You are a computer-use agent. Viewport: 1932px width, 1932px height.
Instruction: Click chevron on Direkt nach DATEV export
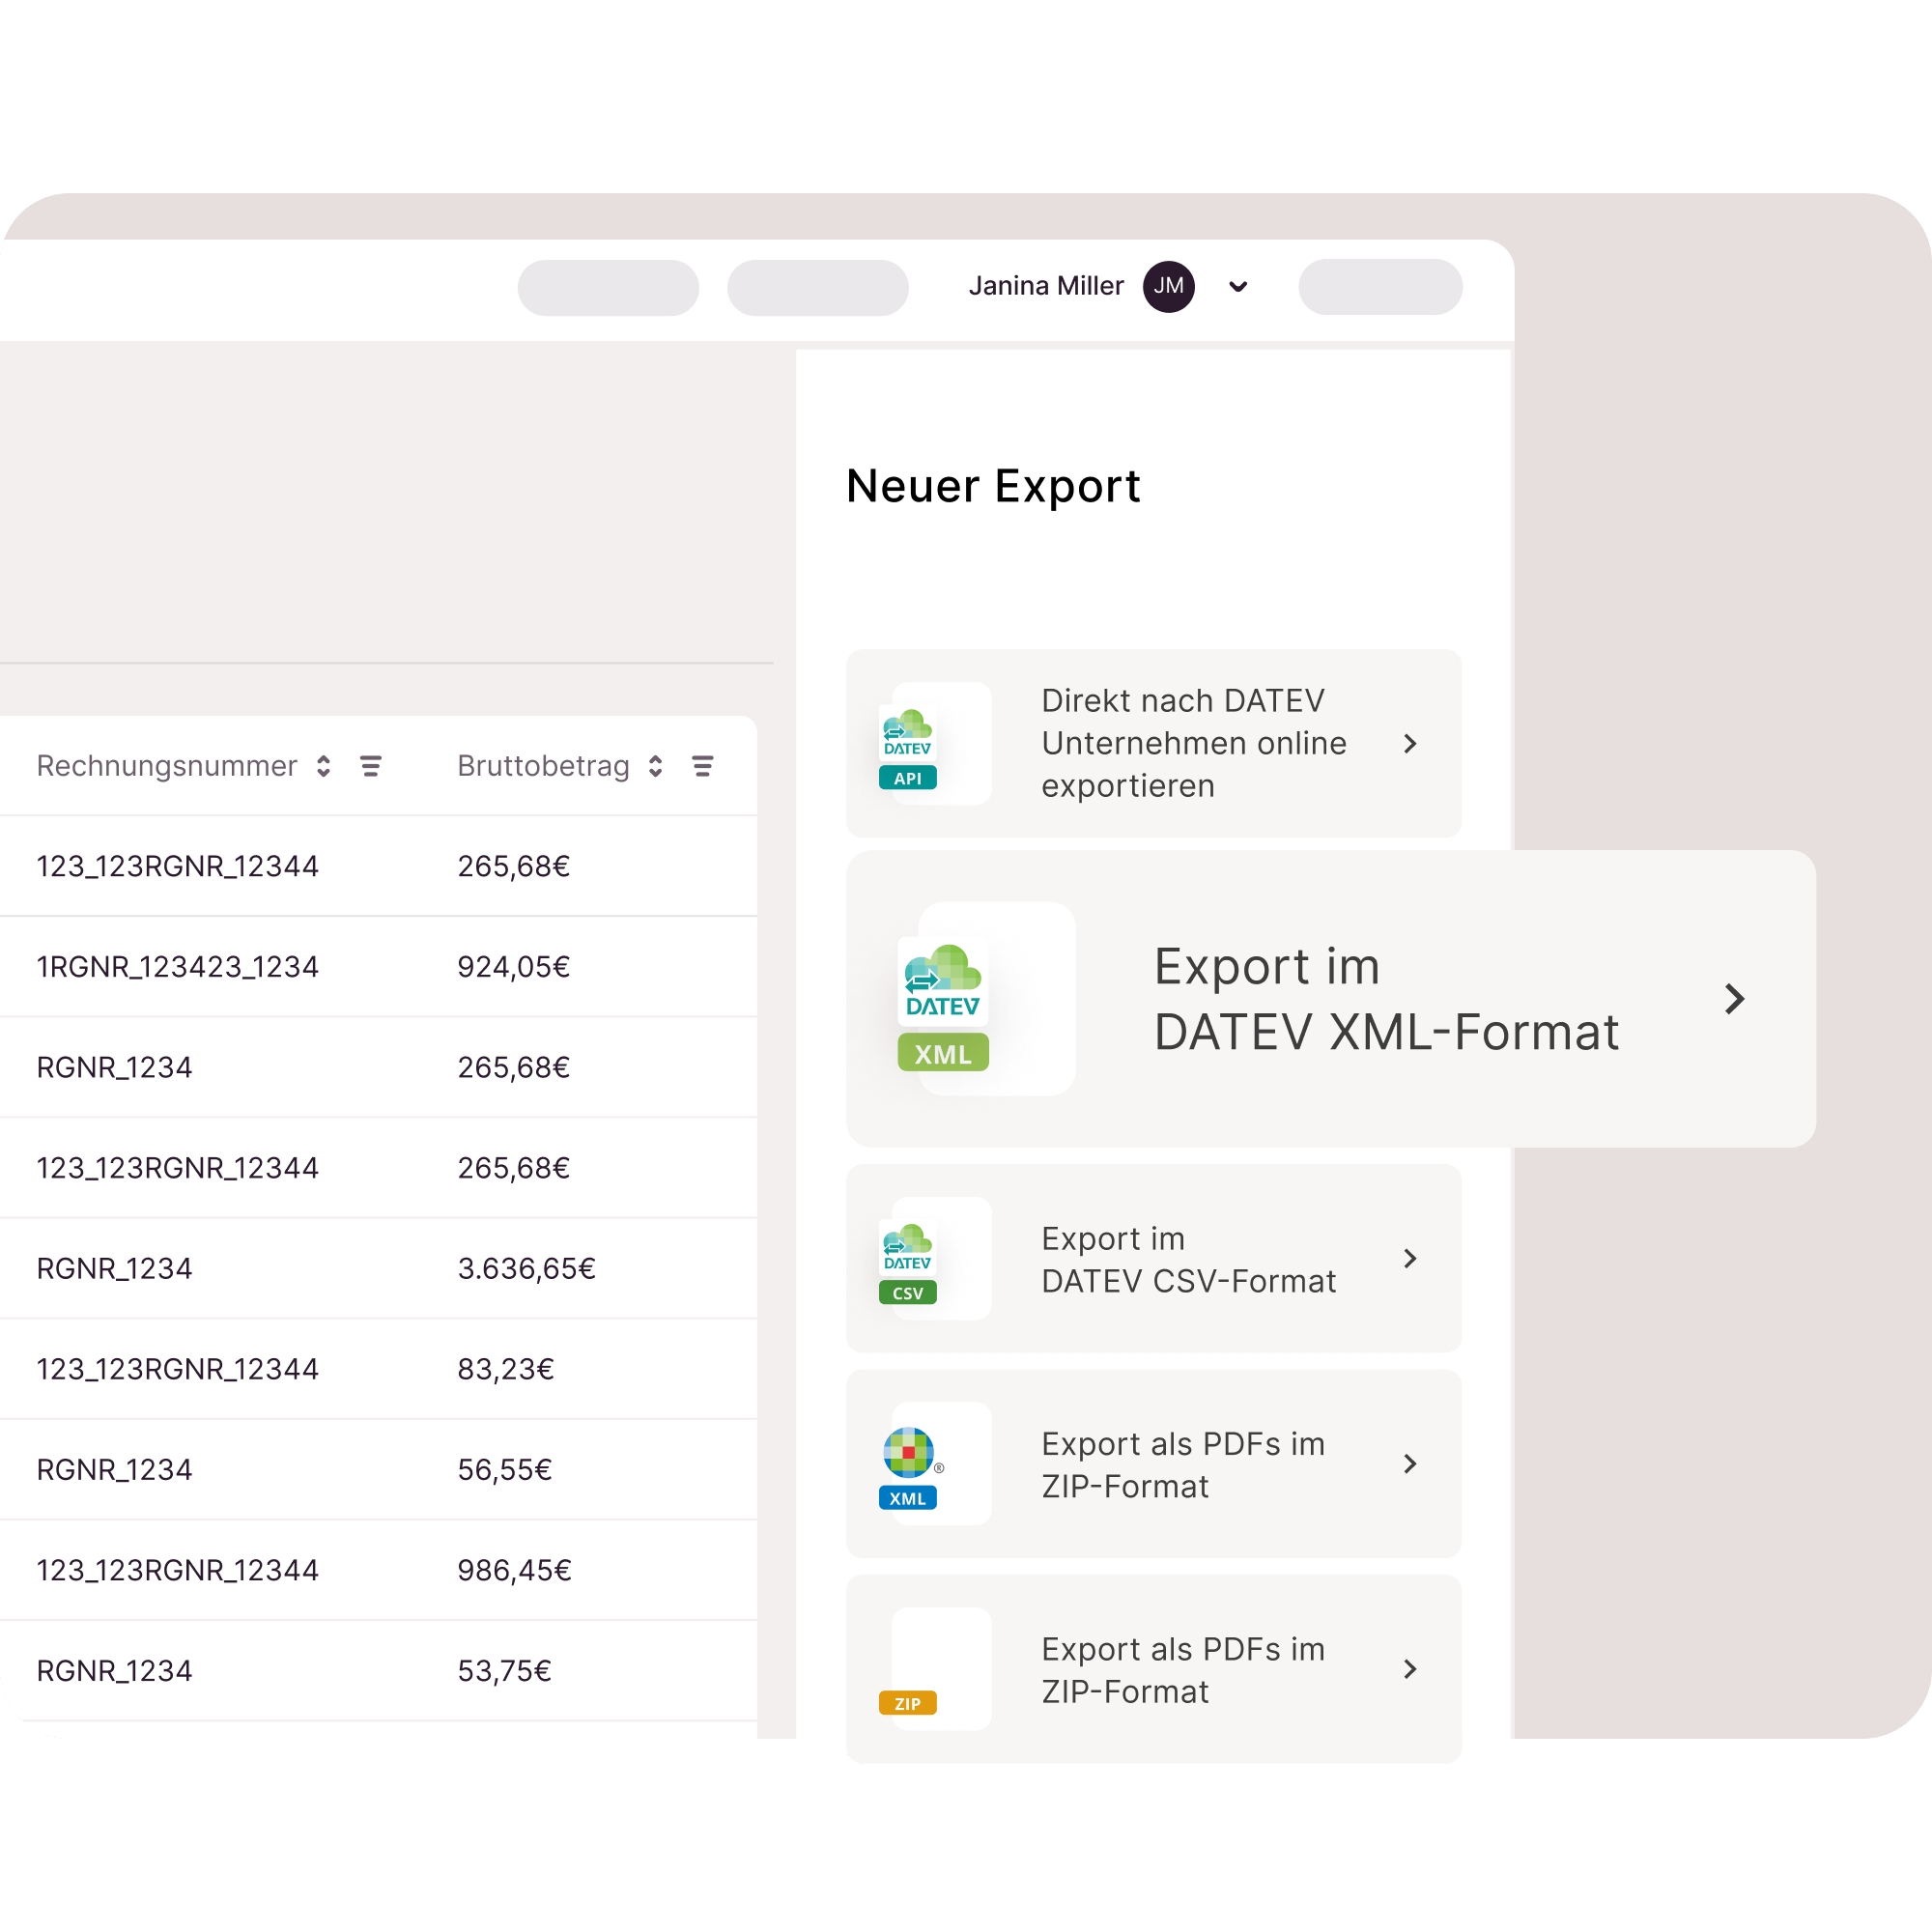coord(1410,744)
